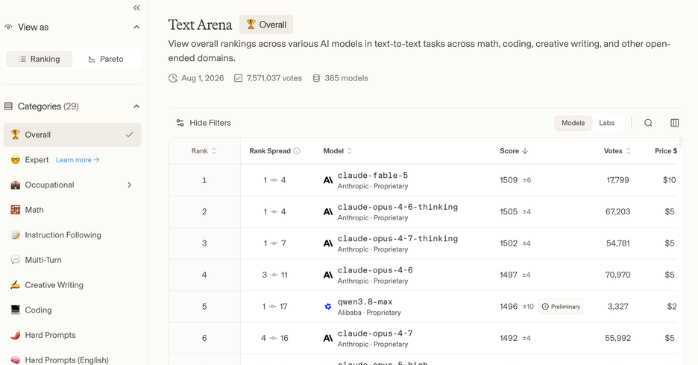Select the Overall category in the sidebar

point(73,135)
